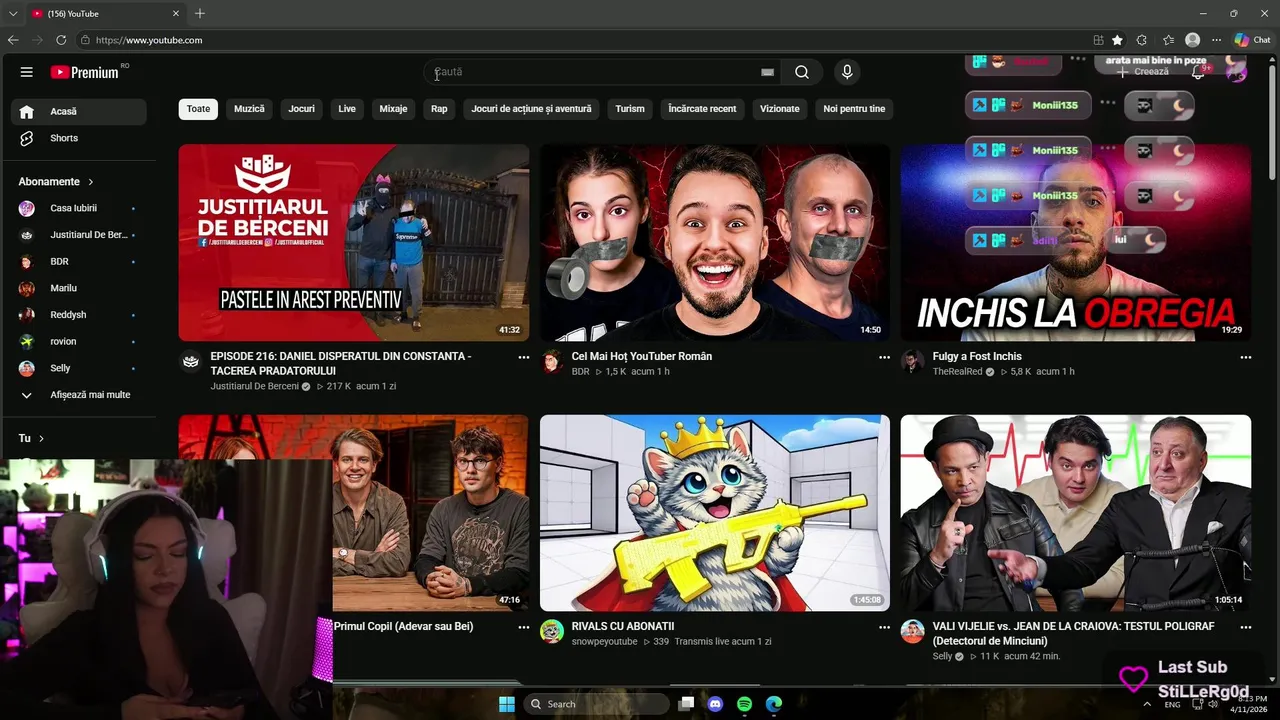
Task: Show hidden icons in the system tray
Action: click(x=1146, y=704)
